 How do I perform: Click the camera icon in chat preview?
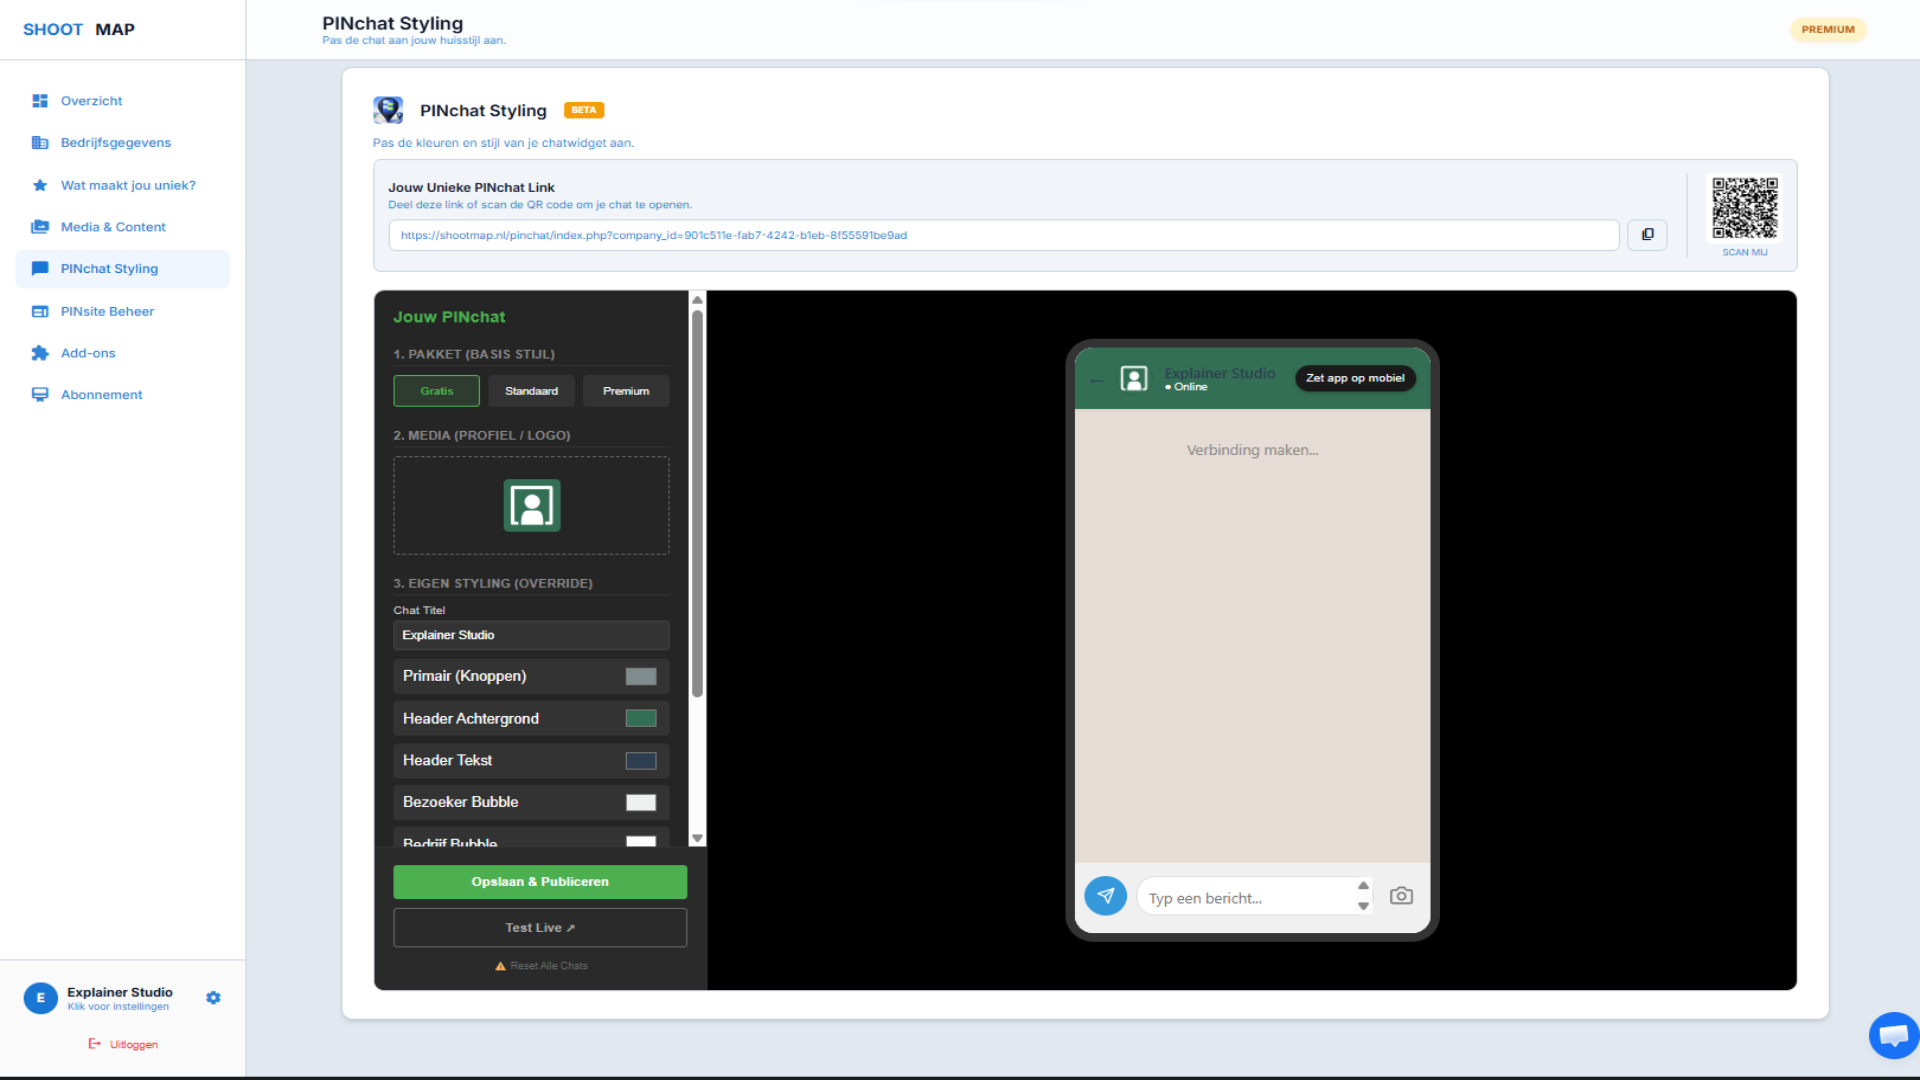(1401, 896)
